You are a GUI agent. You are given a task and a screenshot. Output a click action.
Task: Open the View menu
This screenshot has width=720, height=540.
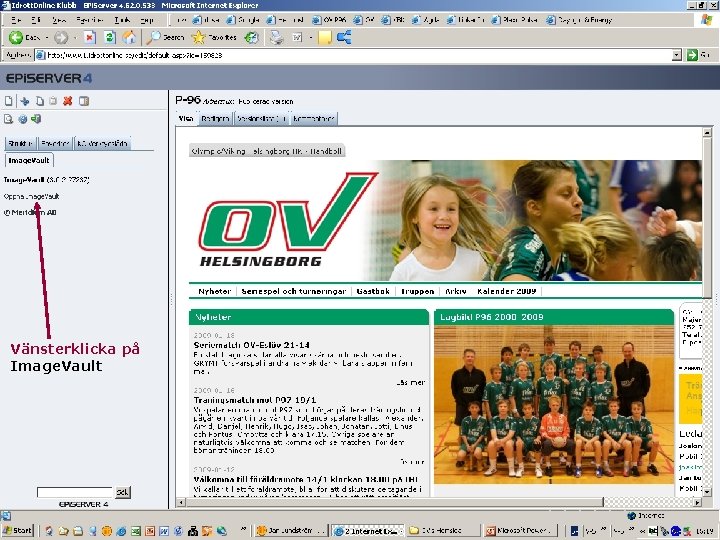coord(59,20)
